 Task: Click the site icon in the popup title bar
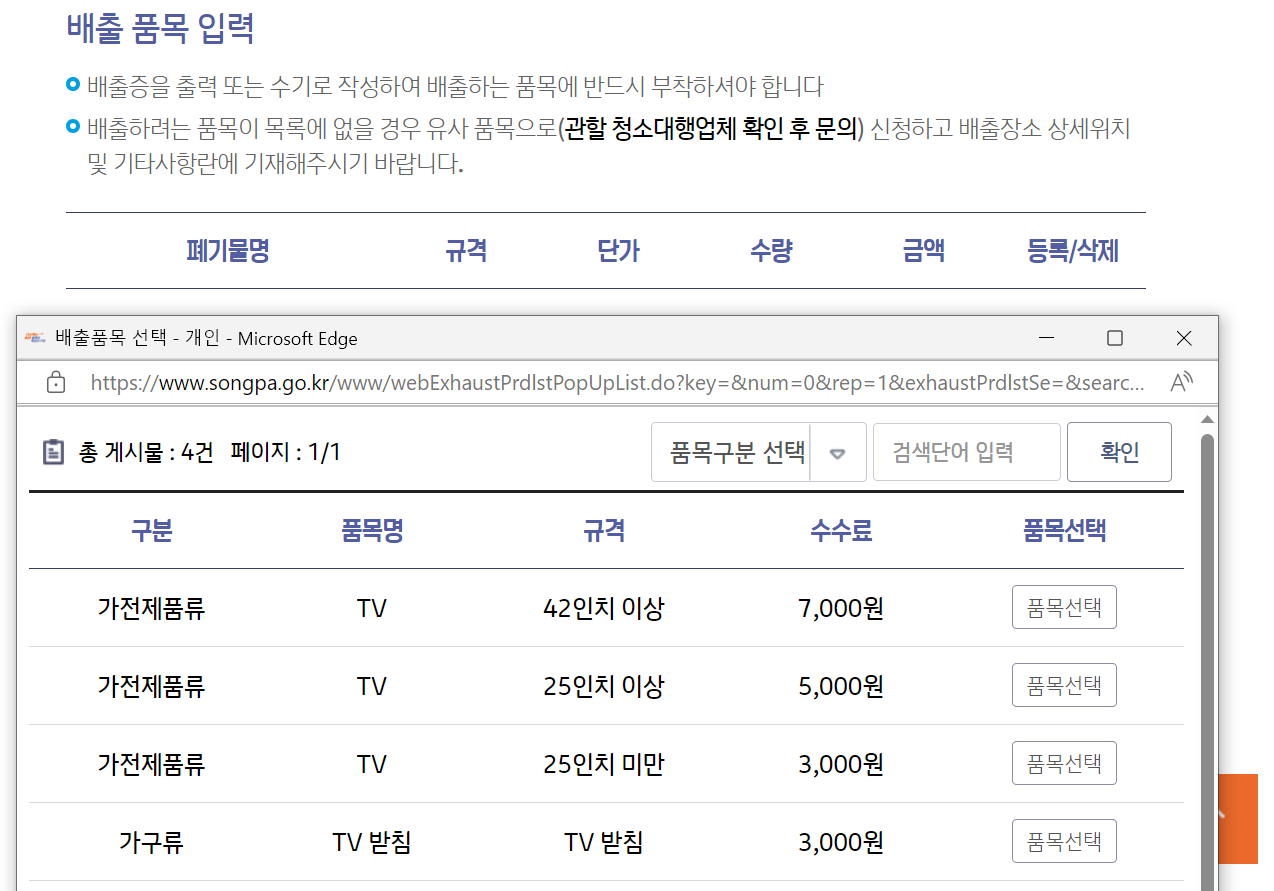[33, 338]
